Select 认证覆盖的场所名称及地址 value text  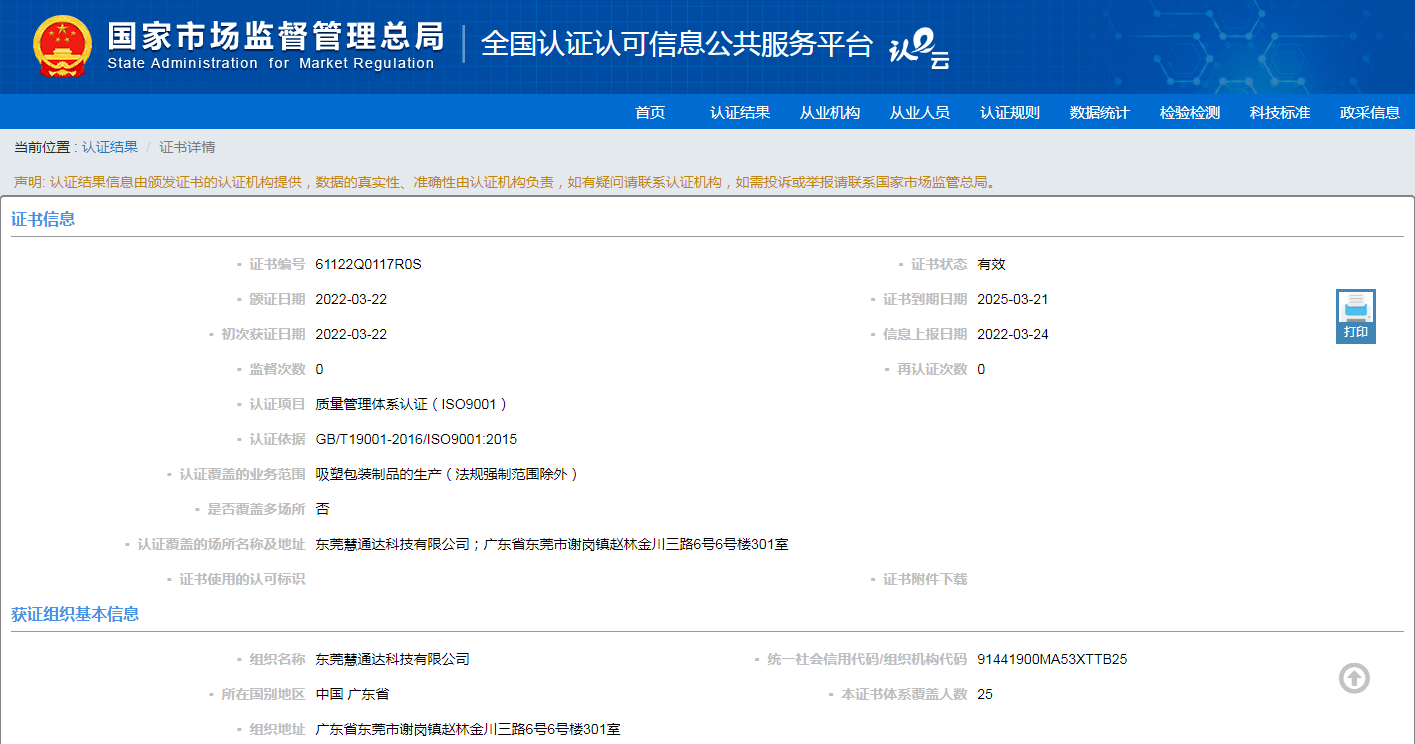(552, 544)
